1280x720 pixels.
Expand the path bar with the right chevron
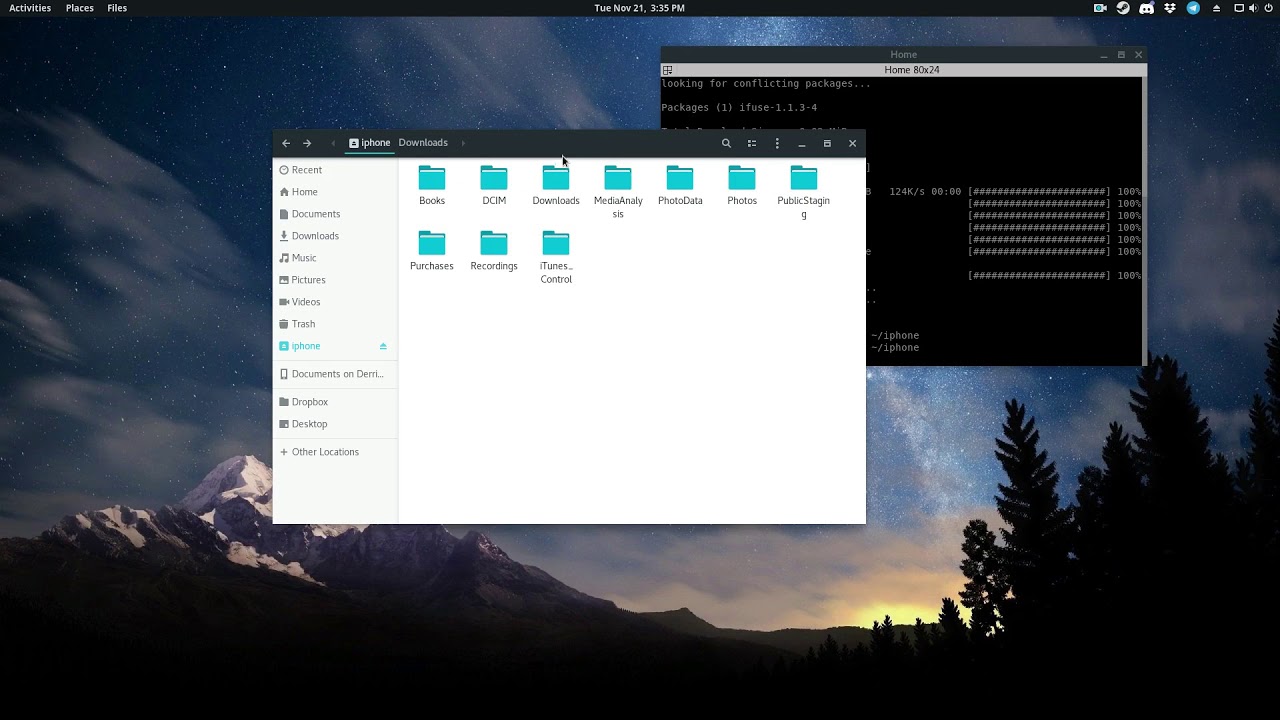click(x=463, y=143)
